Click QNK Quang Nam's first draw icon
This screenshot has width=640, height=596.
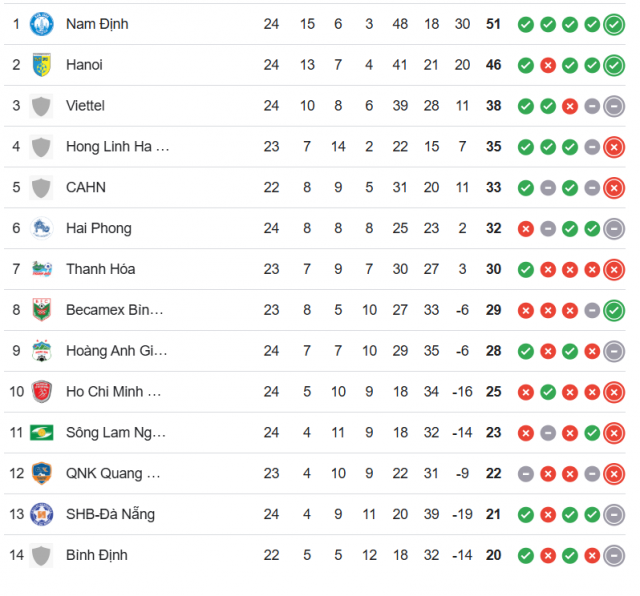[526, 474]
